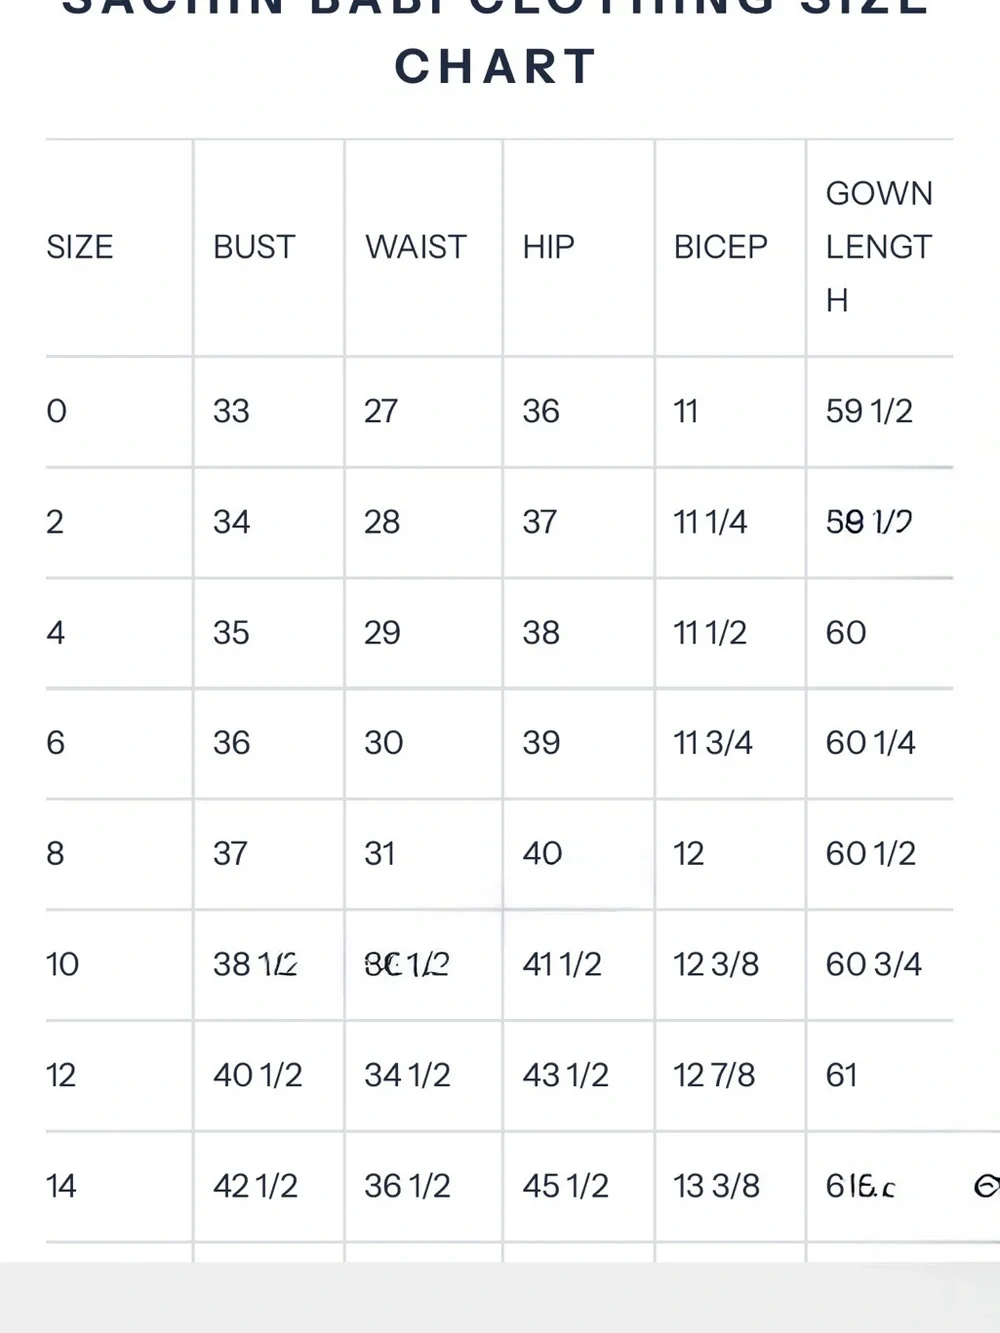
Task: Click the GOWN LENGTH column header
Action: (x=879, y=247)
